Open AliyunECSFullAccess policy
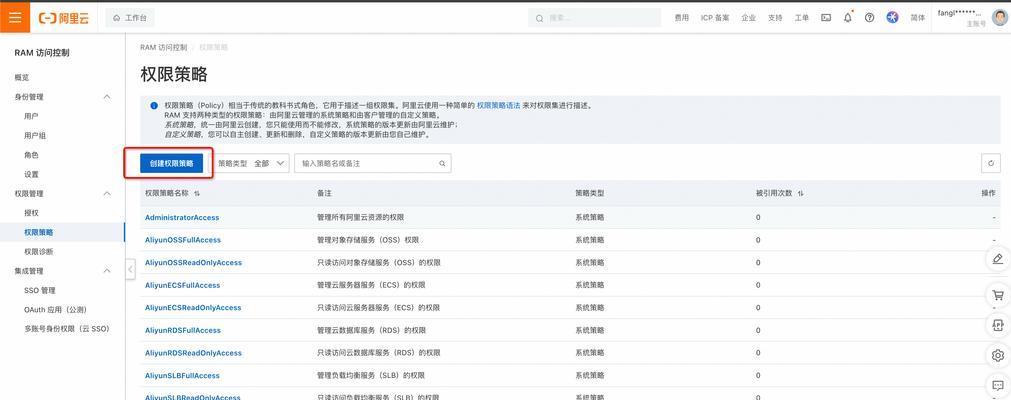Viewport: 1011px width, 400px height. [182, 285]
